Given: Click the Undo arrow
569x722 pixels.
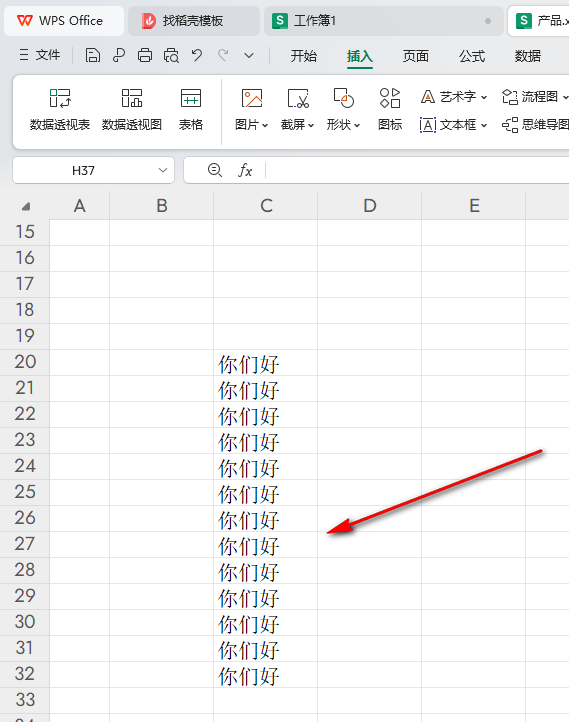Looking at the screenshot, I should pyautogui.click(x=197, y=56).
